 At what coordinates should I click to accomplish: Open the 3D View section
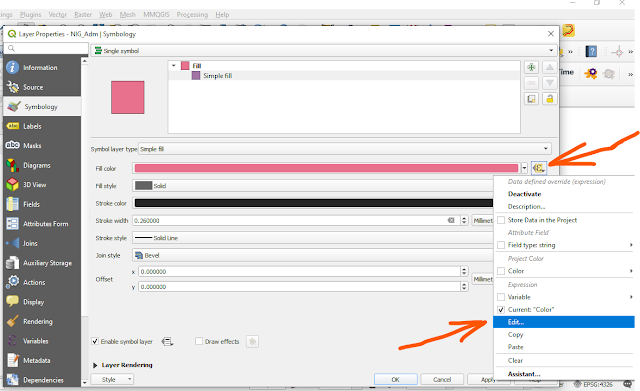point(42,185)
